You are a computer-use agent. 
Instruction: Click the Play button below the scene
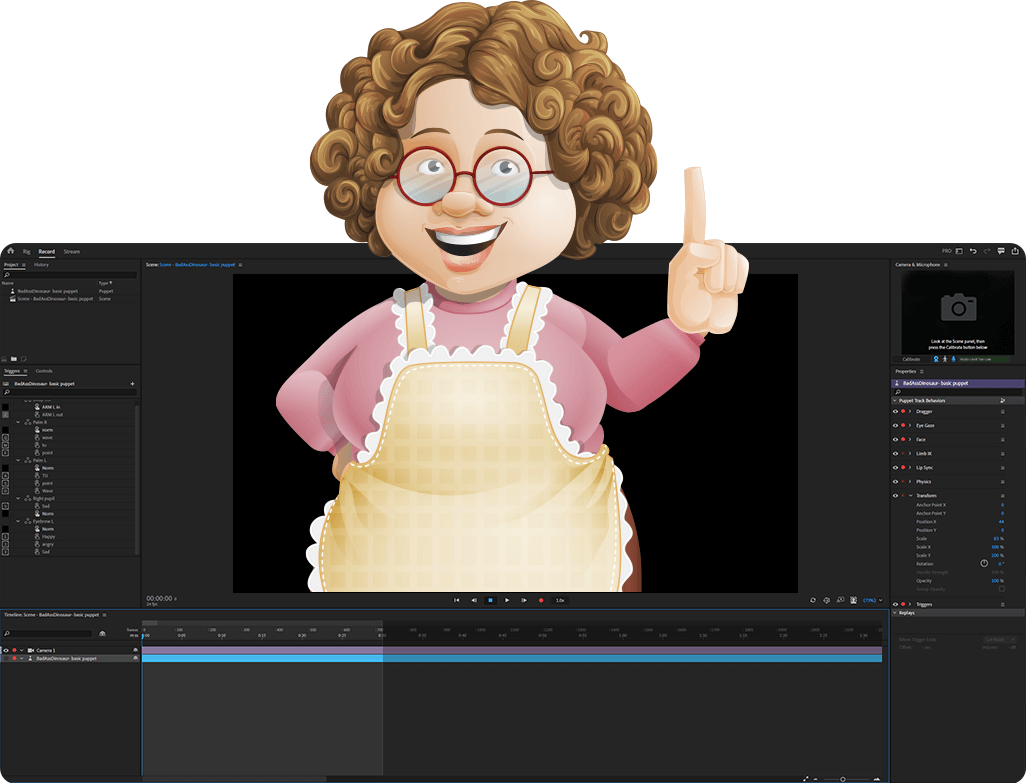(x=507, y=600)
